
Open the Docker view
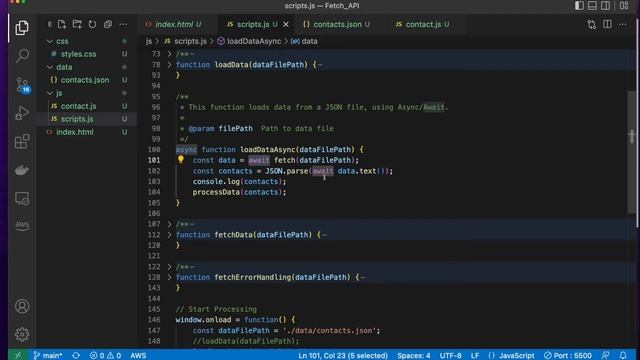[22, 170]
